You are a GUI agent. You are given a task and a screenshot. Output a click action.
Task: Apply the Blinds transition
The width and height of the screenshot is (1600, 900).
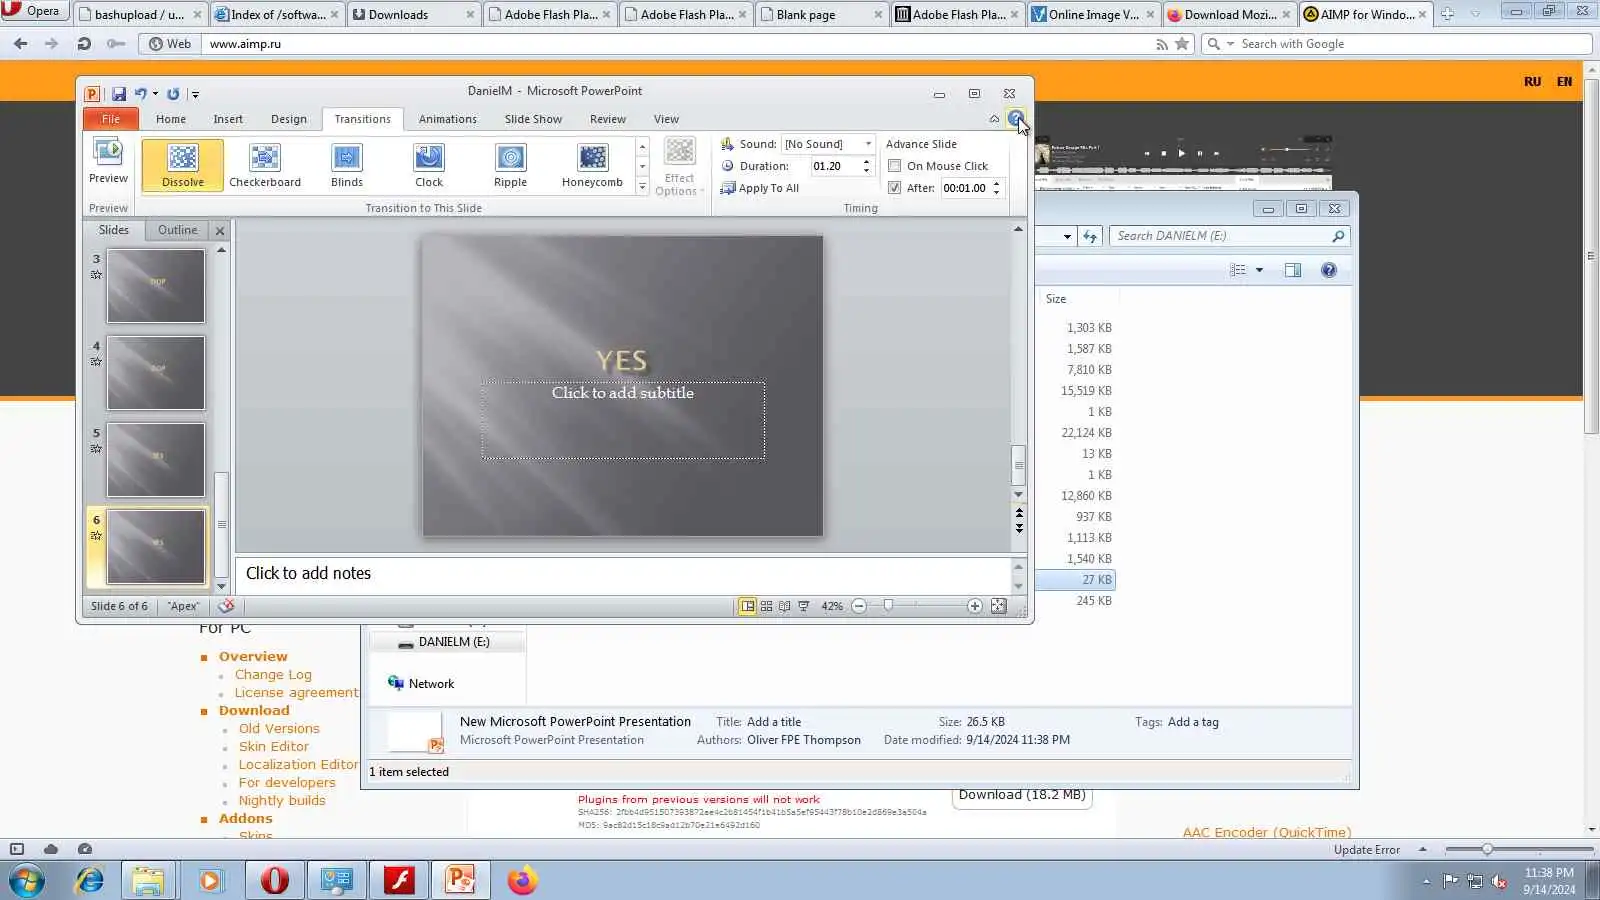[x=347, y=165]
